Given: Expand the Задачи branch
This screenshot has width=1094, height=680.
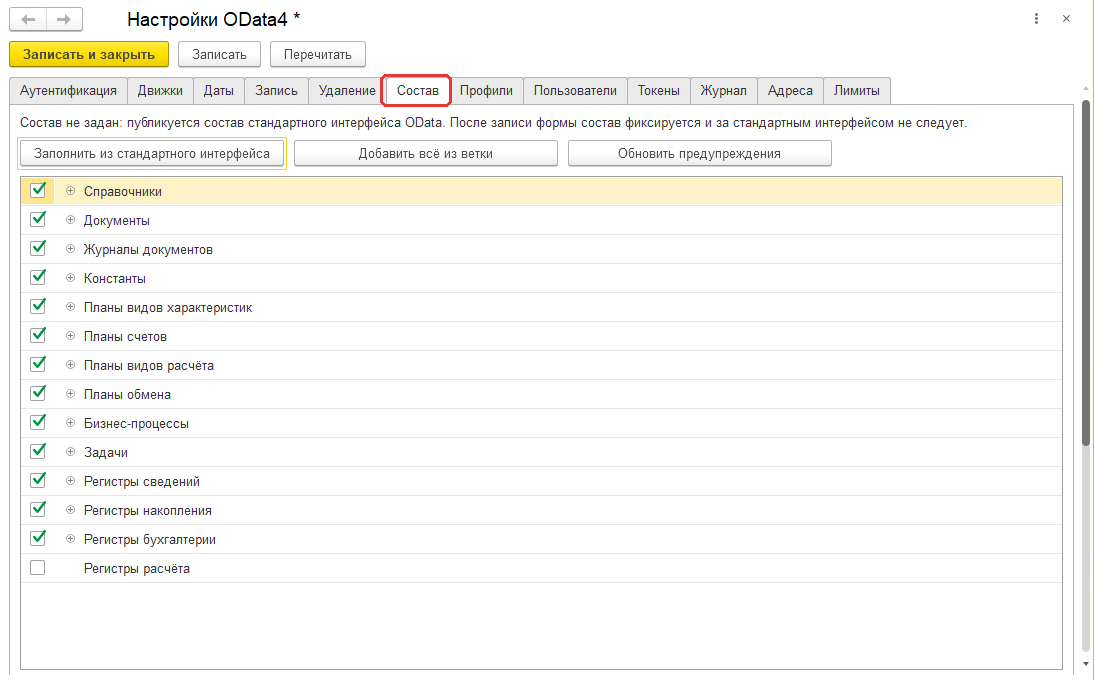Looking at the screenshot, I should click(x=70, y=452).
